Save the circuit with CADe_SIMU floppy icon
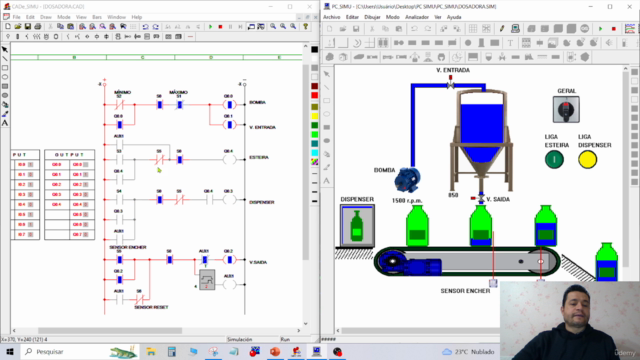Viewport: 640px width, 360px height. [28, 27]
